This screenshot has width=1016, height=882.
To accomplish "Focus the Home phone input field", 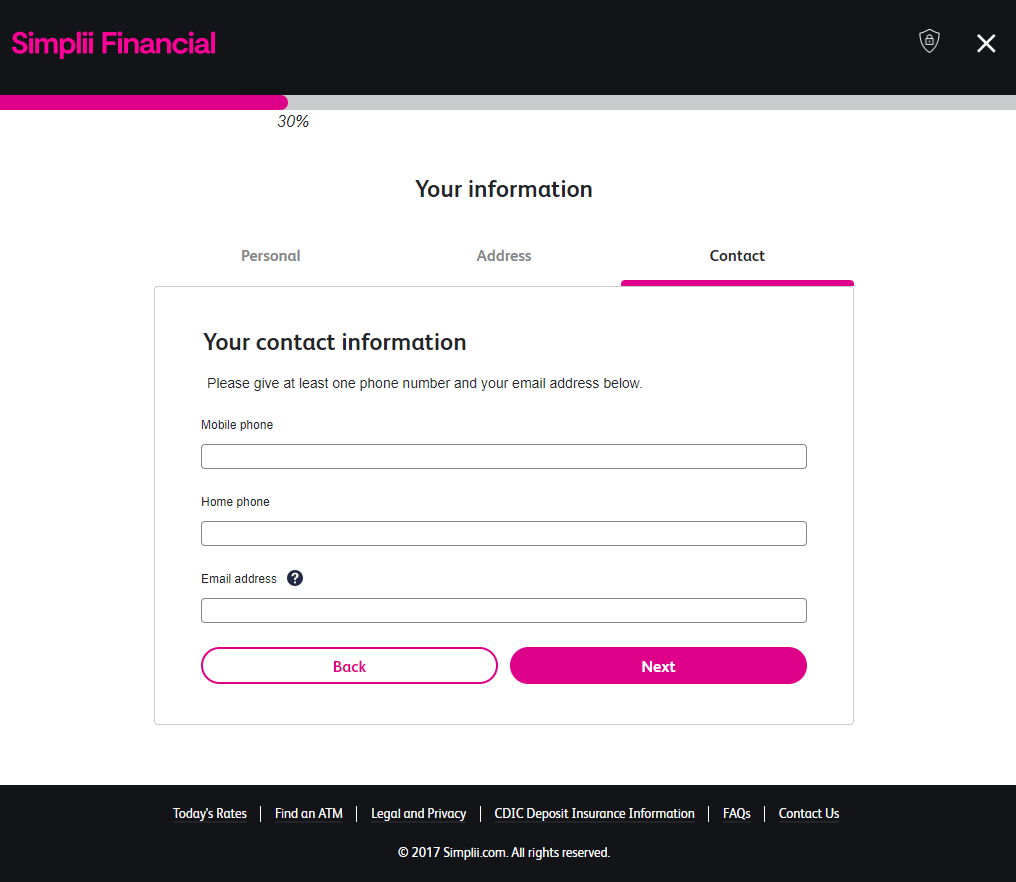I will [x=503, y=533].
